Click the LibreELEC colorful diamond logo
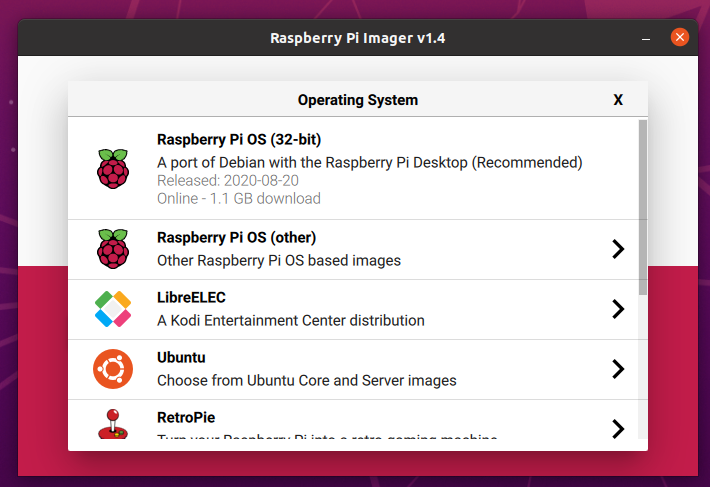The height and width of the screenshot is (487, 710). pos(113,309)
